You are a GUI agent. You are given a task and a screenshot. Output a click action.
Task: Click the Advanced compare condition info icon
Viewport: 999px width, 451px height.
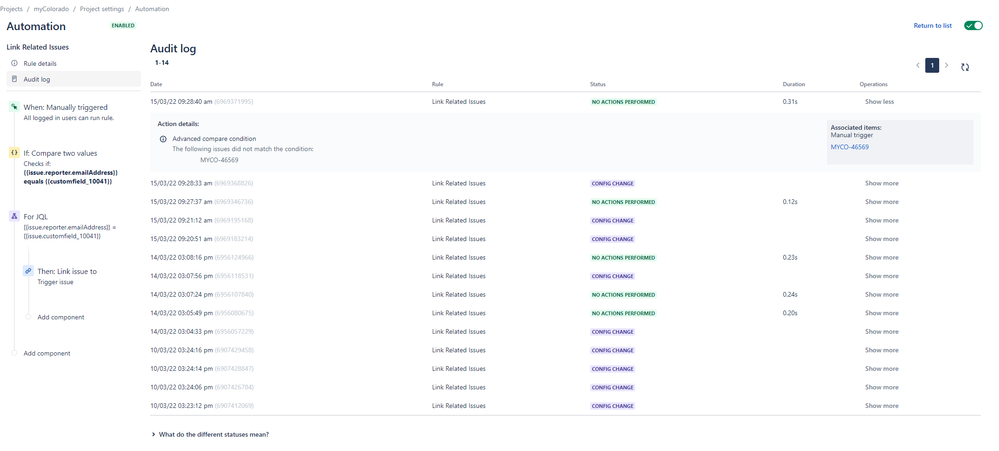tap(163, 138)
